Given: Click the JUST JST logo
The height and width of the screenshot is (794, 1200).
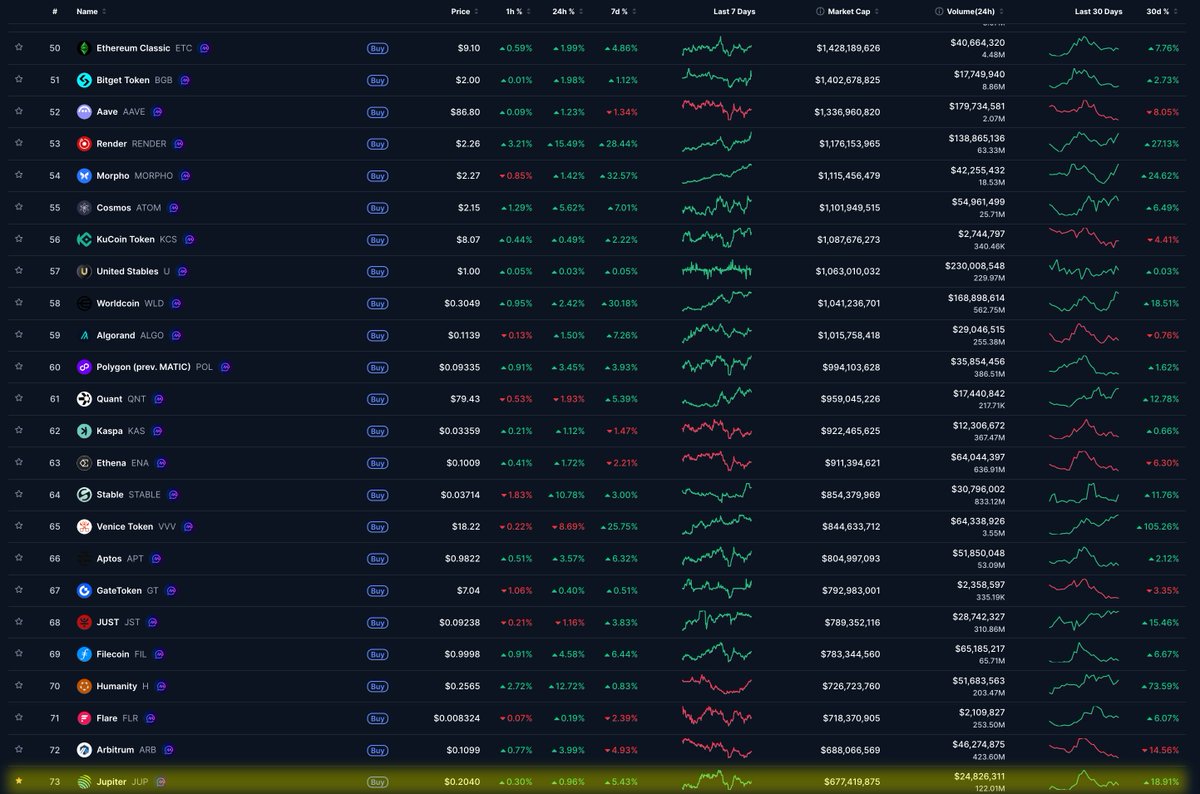Looking at the screenshot, I should click(84, 623).
